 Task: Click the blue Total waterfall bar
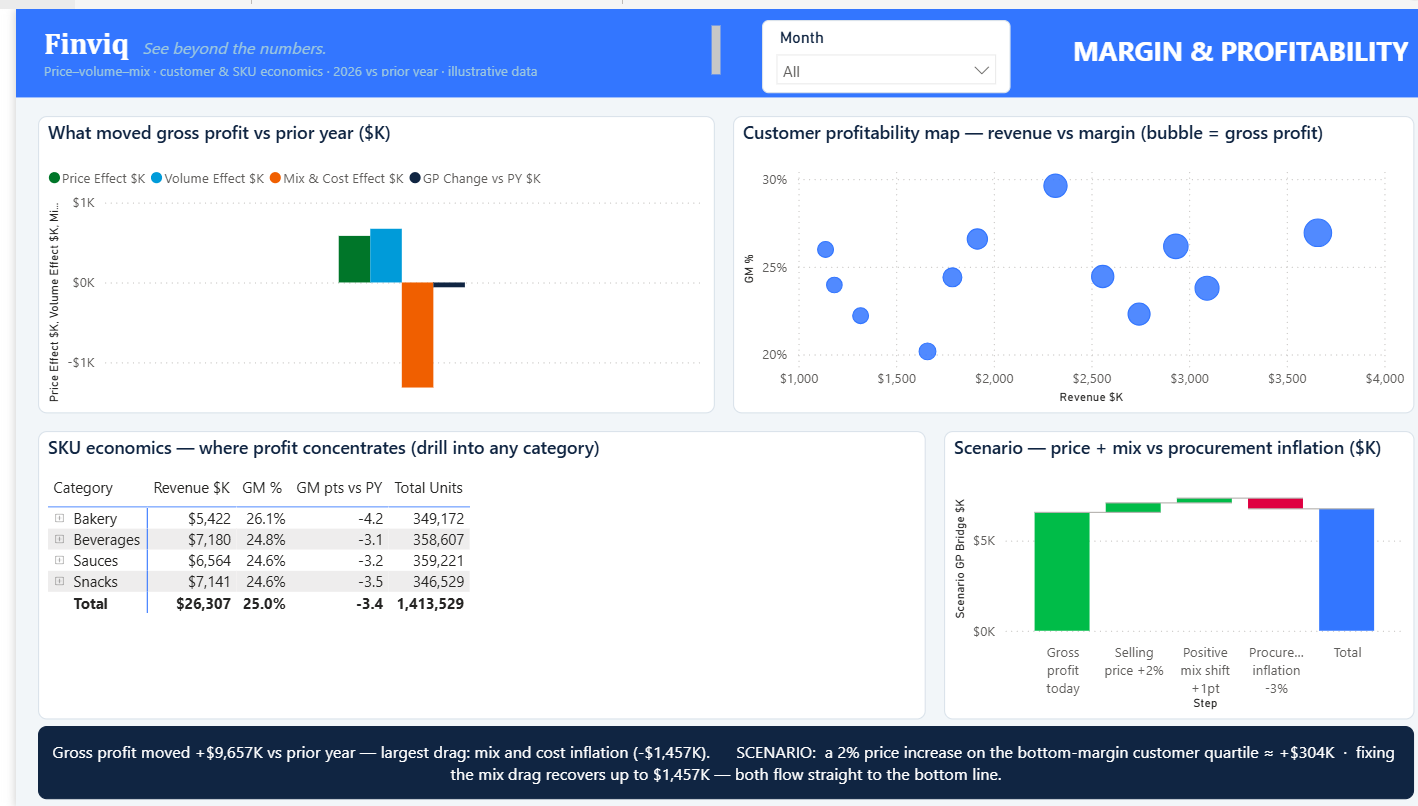pos(1346,570)
